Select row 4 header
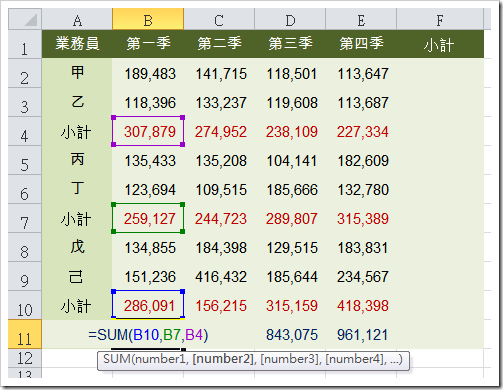 25,131
